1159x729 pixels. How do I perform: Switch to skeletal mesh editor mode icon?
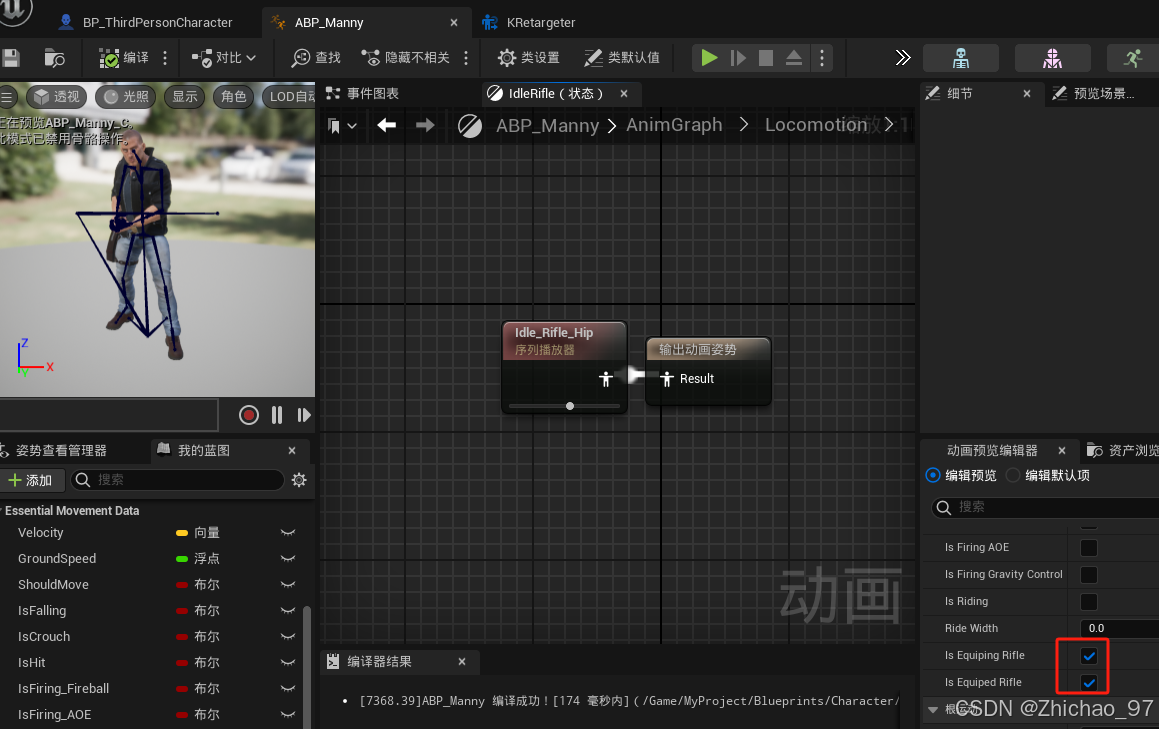point(1053,58)
